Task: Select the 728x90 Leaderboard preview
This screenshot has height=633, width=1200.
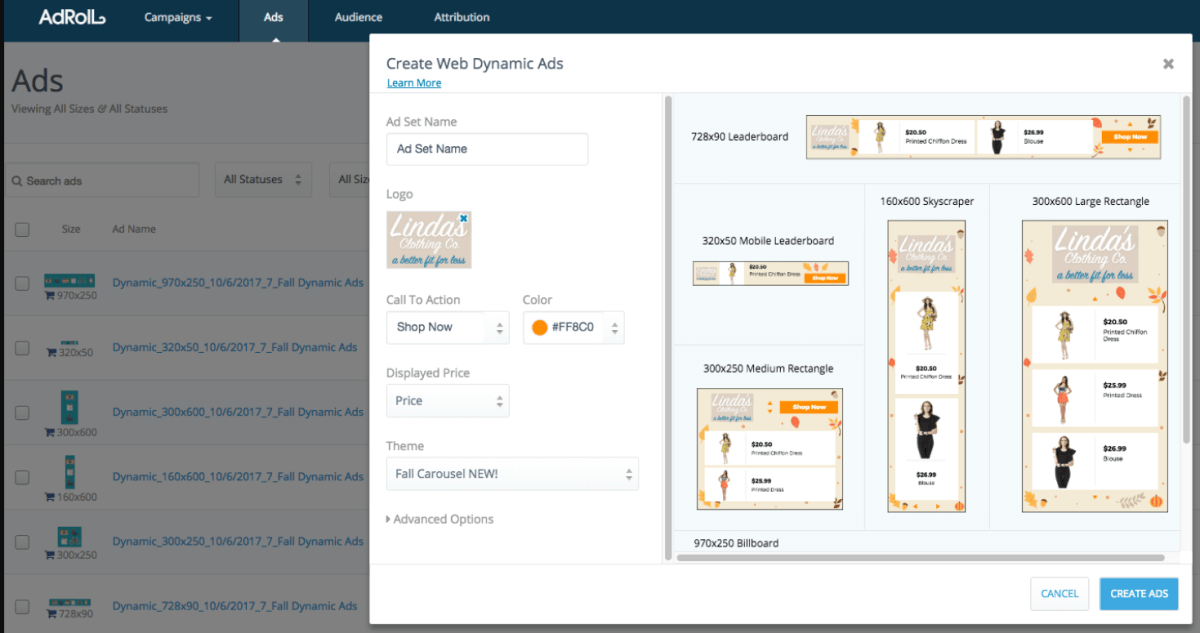Action: coord(983,137)
